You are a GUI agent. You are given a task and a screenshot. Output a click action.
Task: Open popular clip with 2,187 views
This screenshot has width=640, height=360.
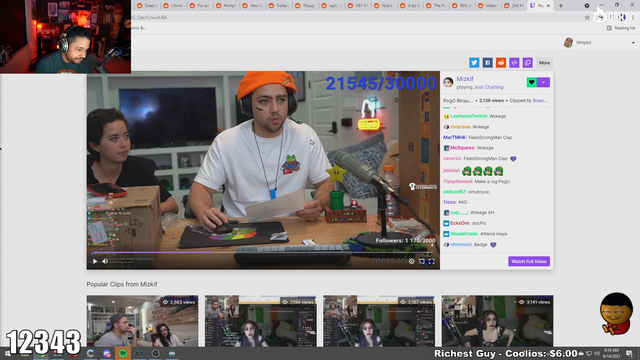(x=379, y=321)
